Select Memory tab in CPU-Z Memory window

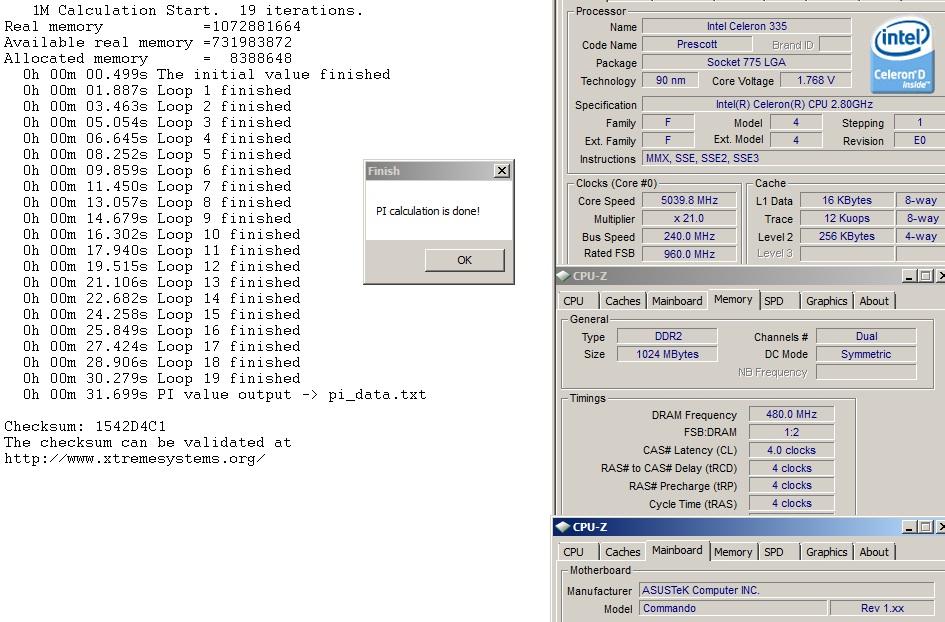[733, 300]
